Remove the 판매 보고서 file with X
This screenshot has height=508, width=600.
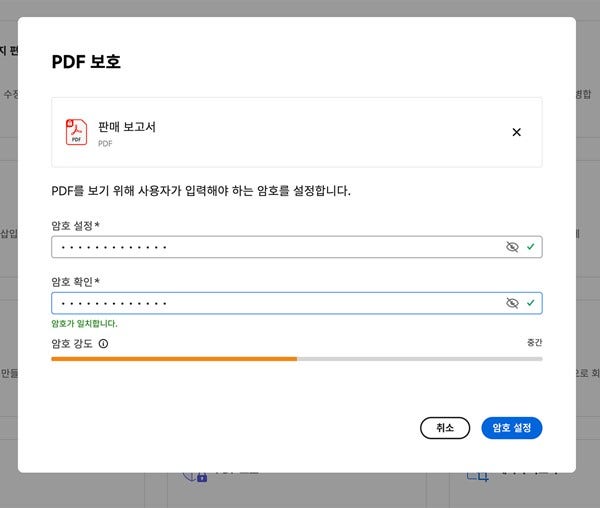(x=516, y=132)
